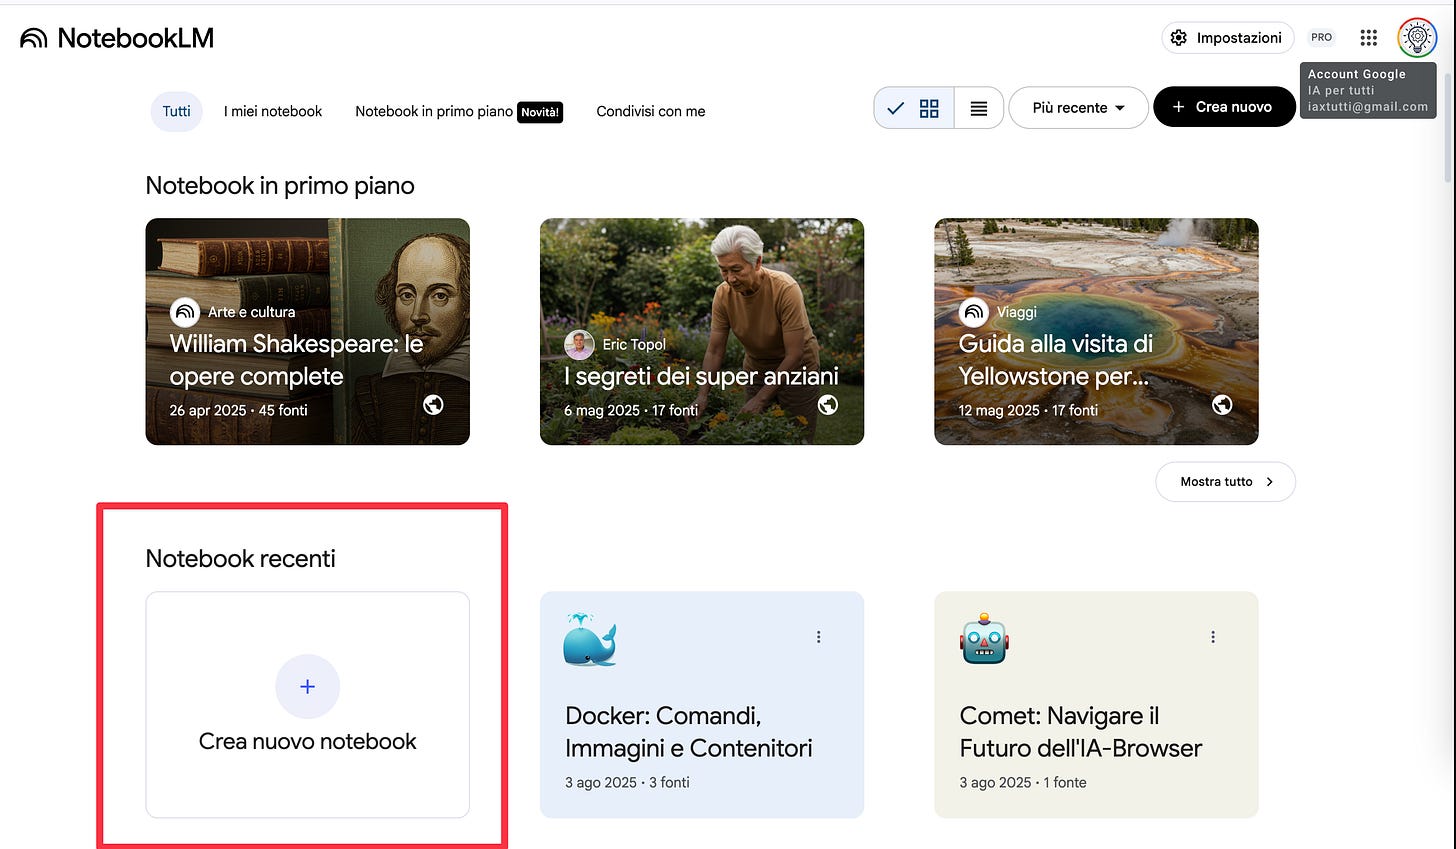
Task: Open William Shakespeare notebook card
Action: pos(307,331)
